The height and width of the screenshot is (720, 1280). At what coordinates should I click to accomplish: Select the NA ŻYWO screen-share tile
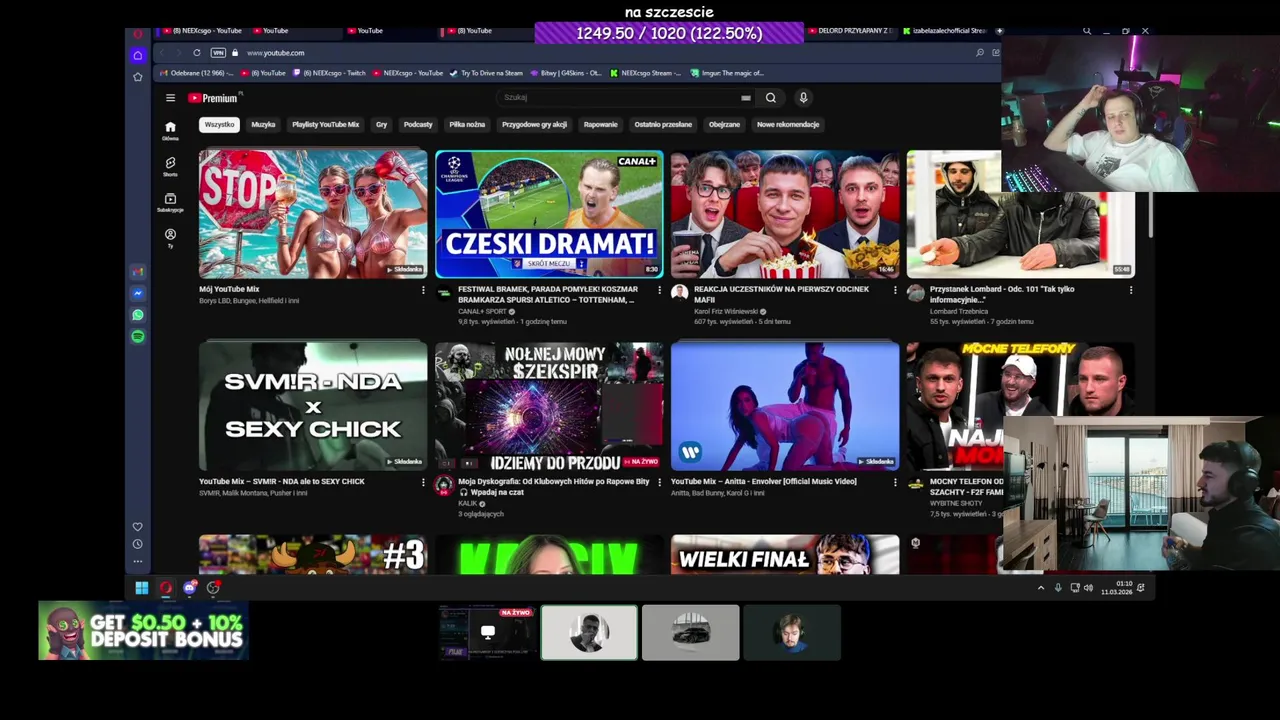[x=488, y=633]
